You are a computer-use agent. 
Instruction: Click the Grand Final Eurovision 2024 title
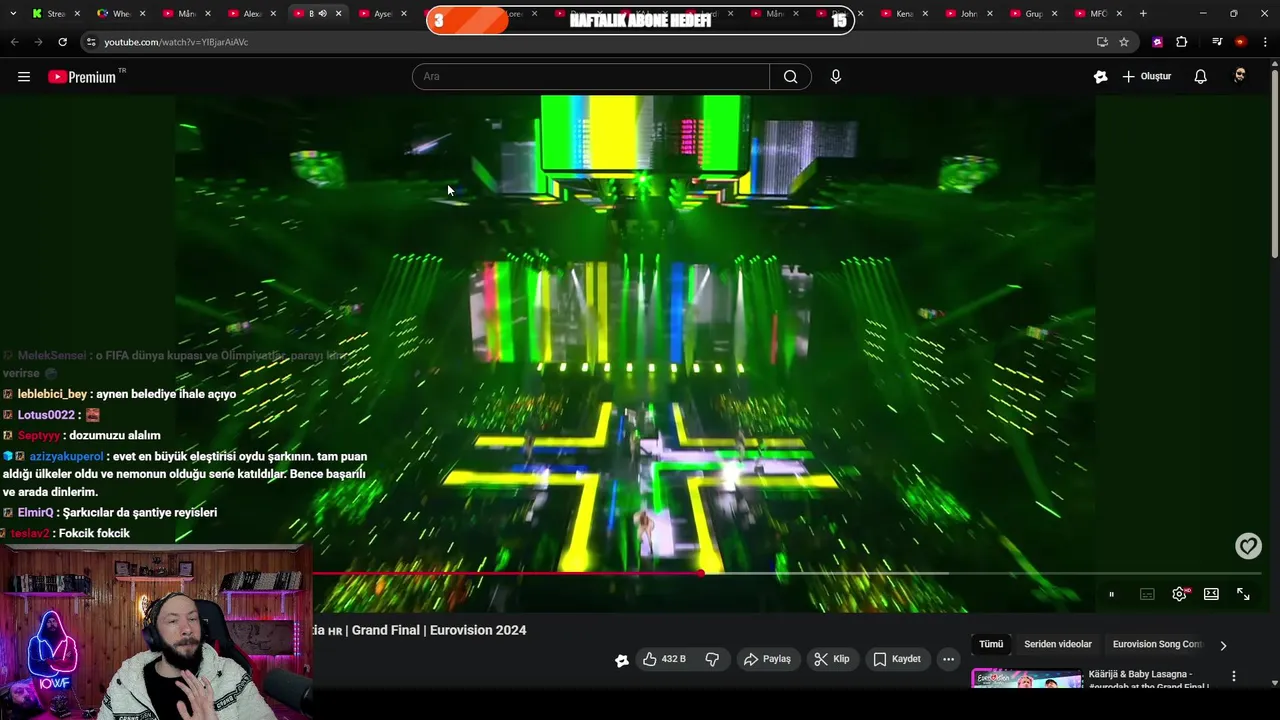(x=420, y=630)
